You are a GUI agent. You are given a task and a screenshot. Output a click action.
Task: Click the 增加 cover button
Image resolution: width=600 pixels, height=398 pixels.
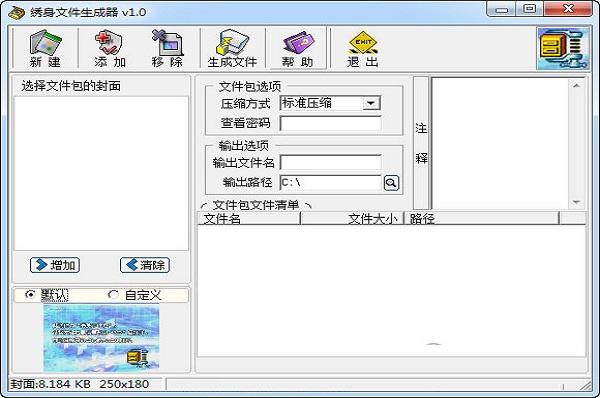coord(55,265)
